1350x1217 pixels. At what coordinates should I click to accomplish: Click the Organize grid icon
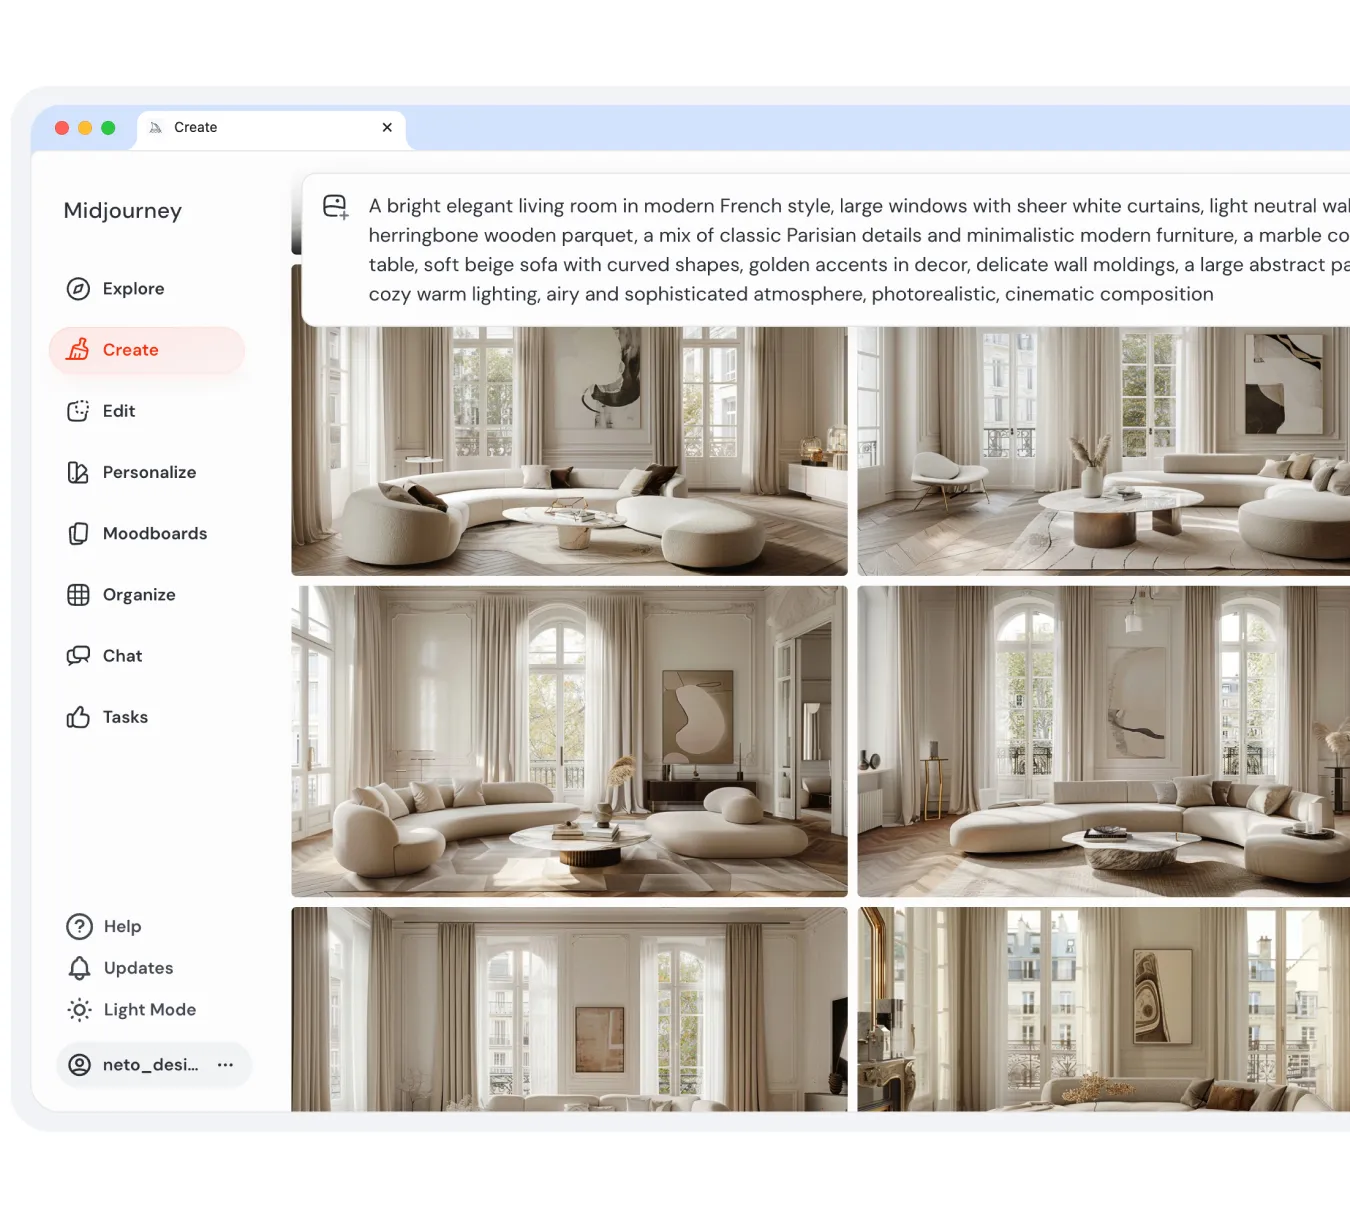[78, 595]
